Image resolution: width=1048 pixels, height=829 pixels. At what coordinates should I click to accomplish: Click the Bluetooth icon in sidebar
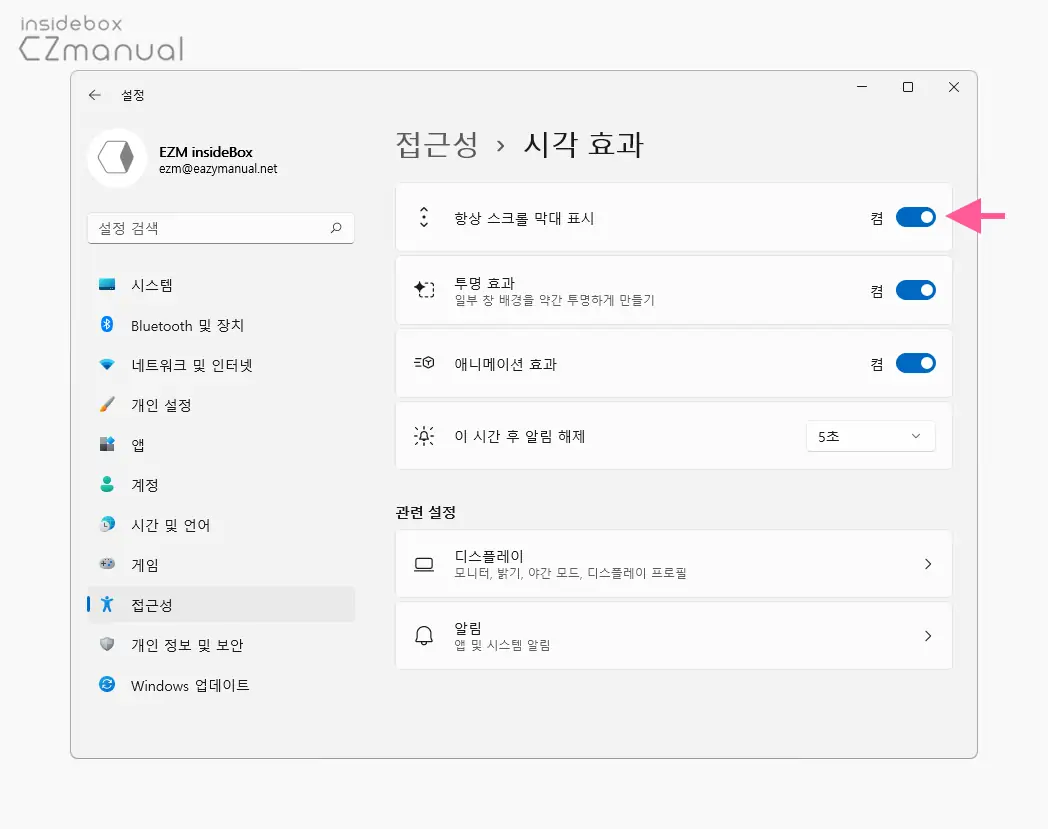click(107, 324)
